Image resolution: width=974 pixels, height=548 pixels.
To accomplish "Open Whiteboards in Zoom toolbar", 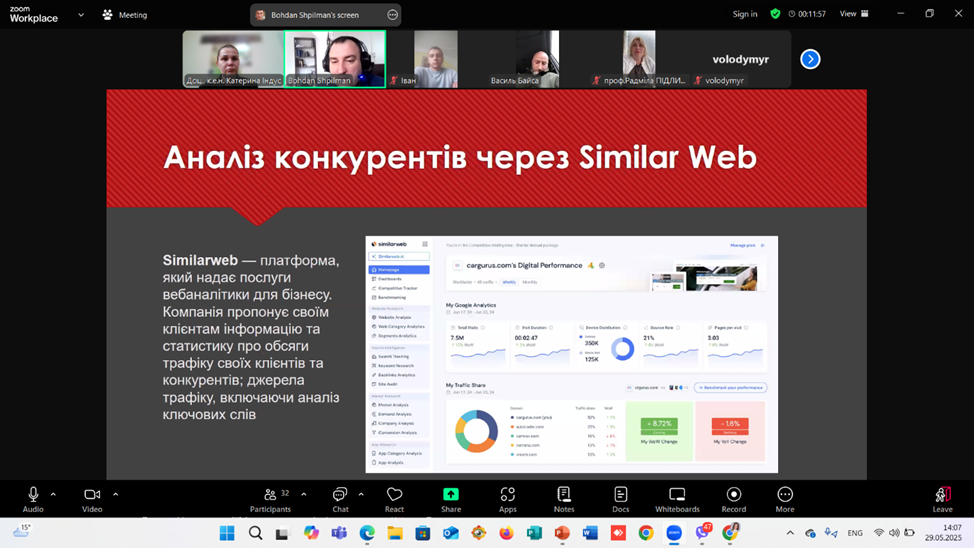I will click(x=677, y=500).
